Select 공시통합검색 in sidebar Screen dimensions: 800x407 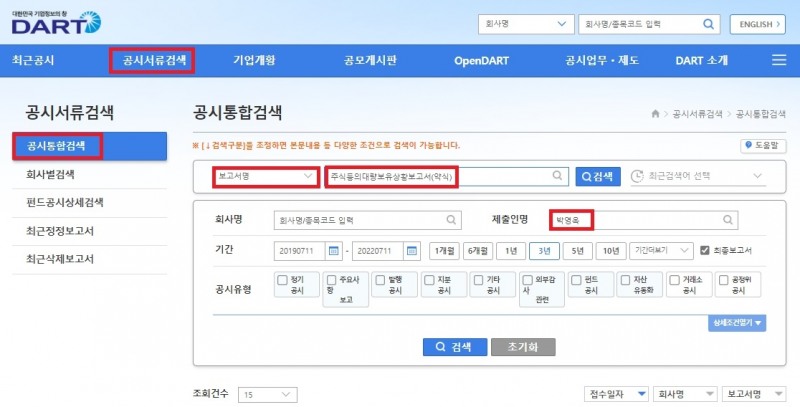coord(89,146)
